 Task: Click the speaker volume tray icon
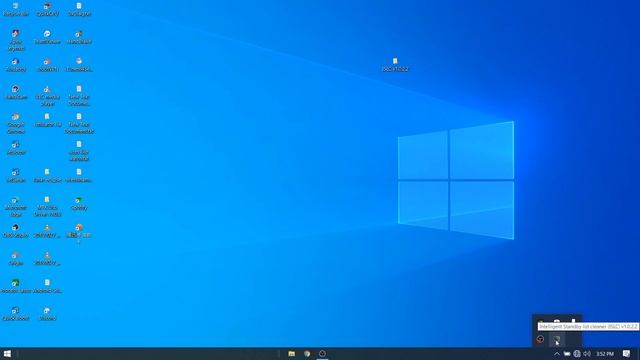pyautogui.click(x=587, y=353)
